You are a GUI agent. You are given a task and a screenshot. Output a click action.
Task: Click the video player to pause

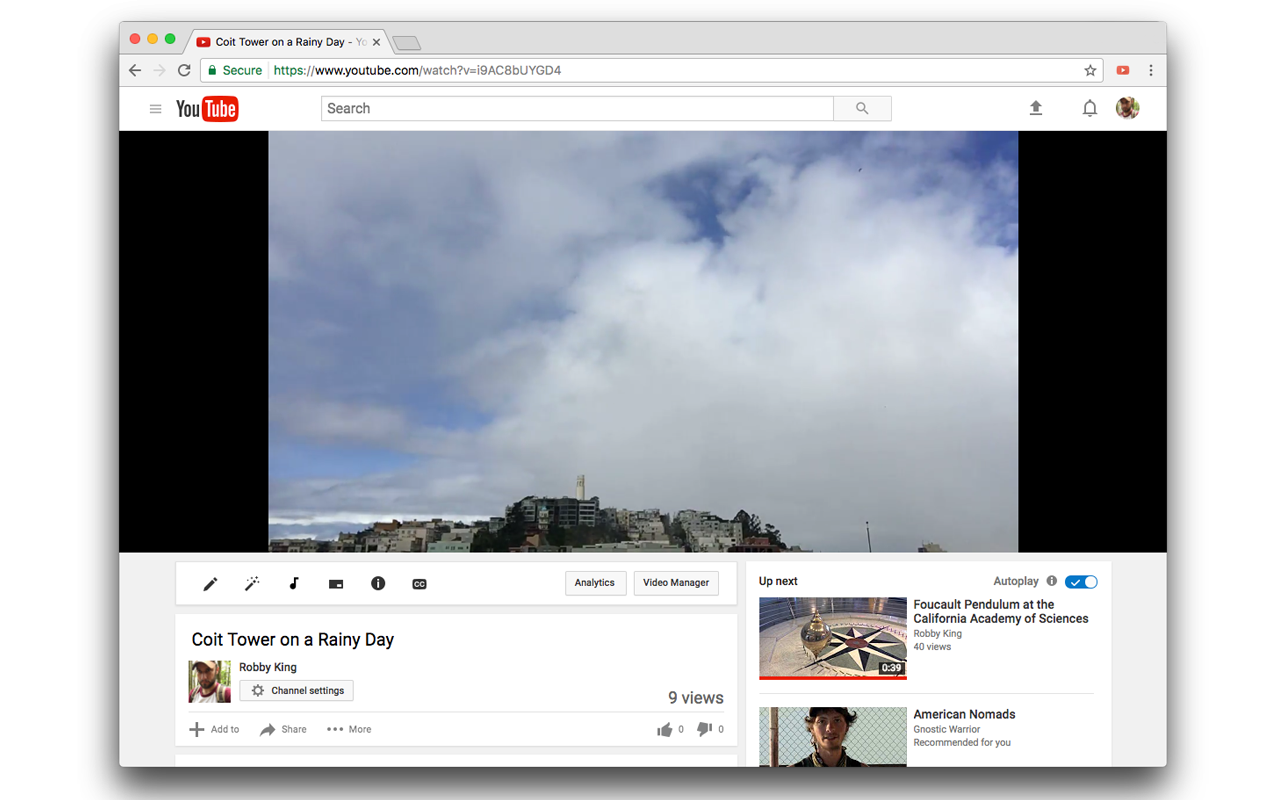[643, 341]
